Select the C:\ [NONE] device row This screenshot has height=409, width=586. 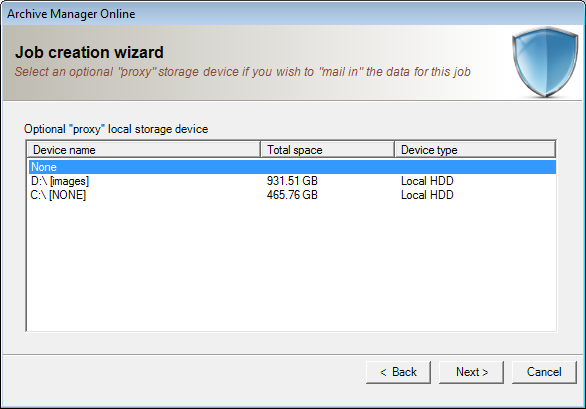292,195
